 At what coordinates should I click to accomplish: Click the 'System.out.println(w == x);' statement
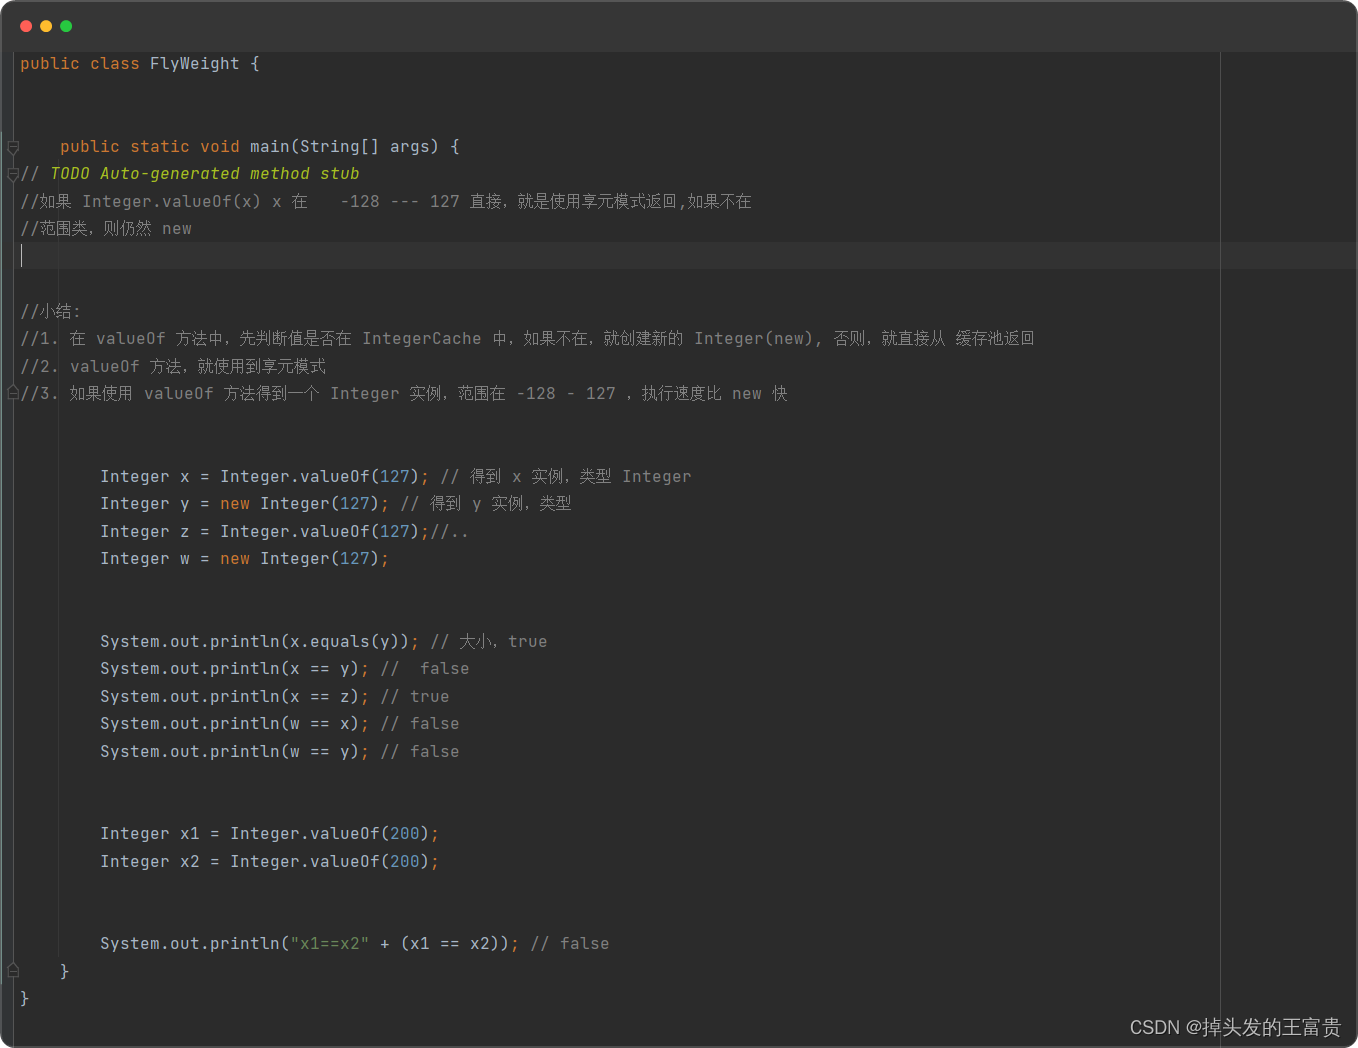point(235,724)
